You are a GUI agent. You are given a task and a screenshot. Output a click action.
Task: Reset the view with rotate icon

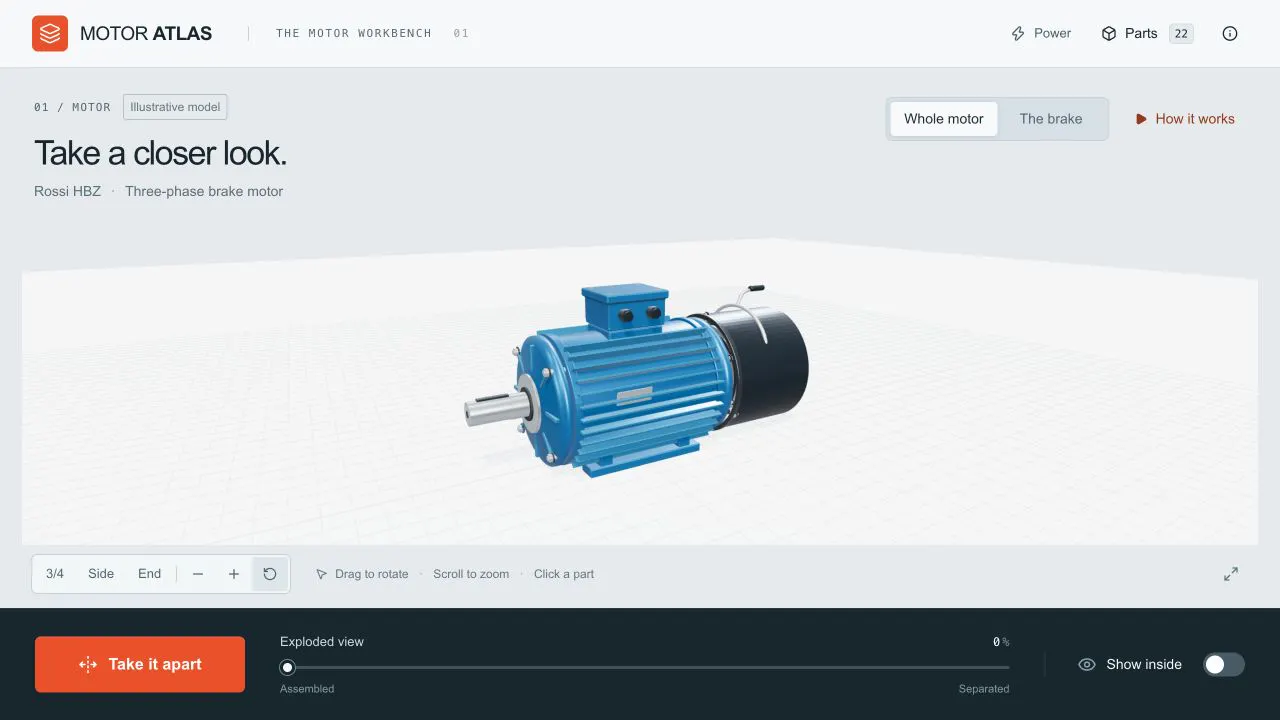point(270,574)
